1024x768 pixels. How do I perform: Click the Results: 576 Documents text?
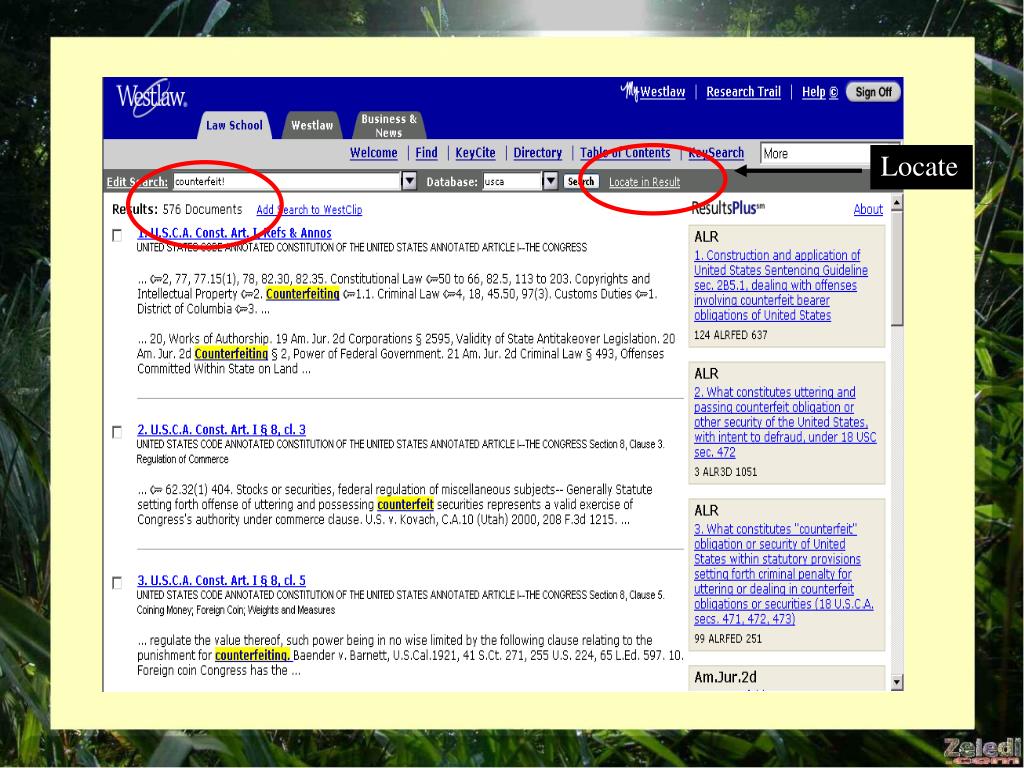(177, 210)
